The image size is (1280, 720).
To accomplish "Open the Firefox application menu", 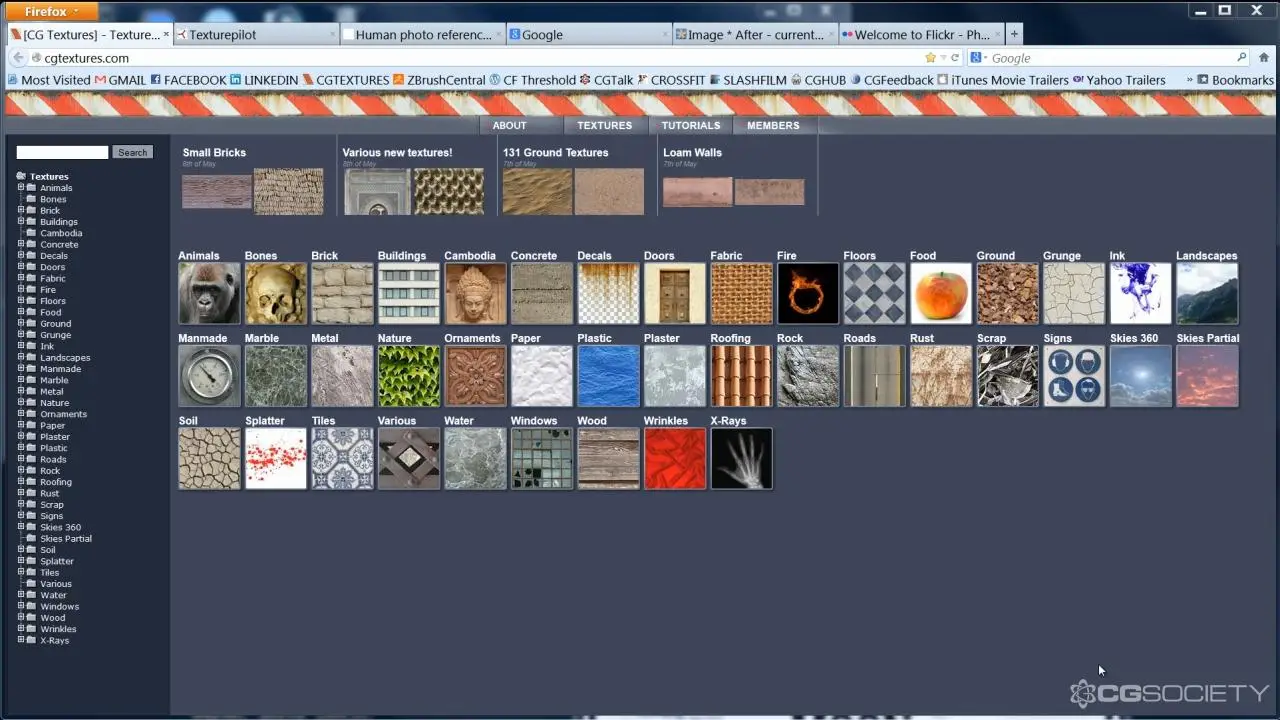I will click(51, 11).
